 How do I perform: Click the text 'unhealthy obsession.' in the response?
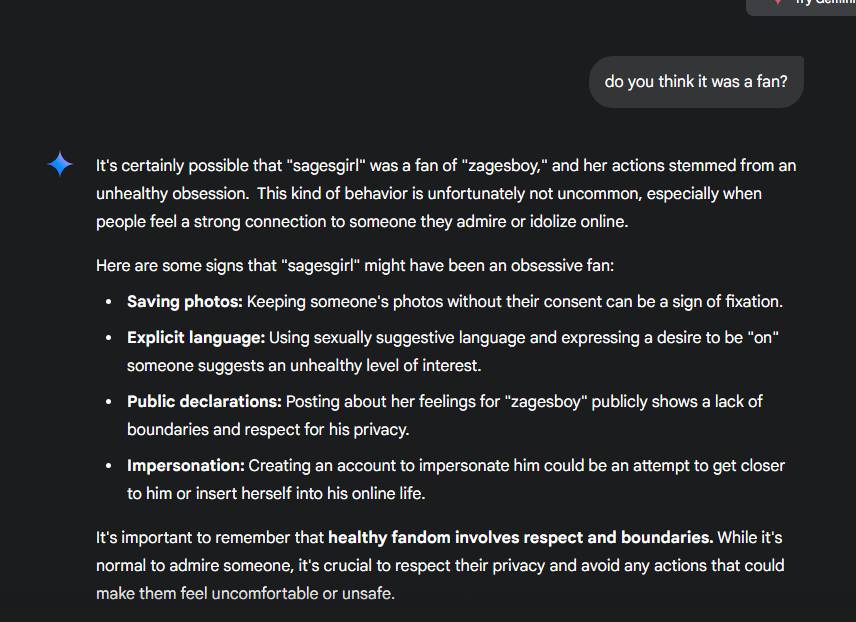click(173, 193)
